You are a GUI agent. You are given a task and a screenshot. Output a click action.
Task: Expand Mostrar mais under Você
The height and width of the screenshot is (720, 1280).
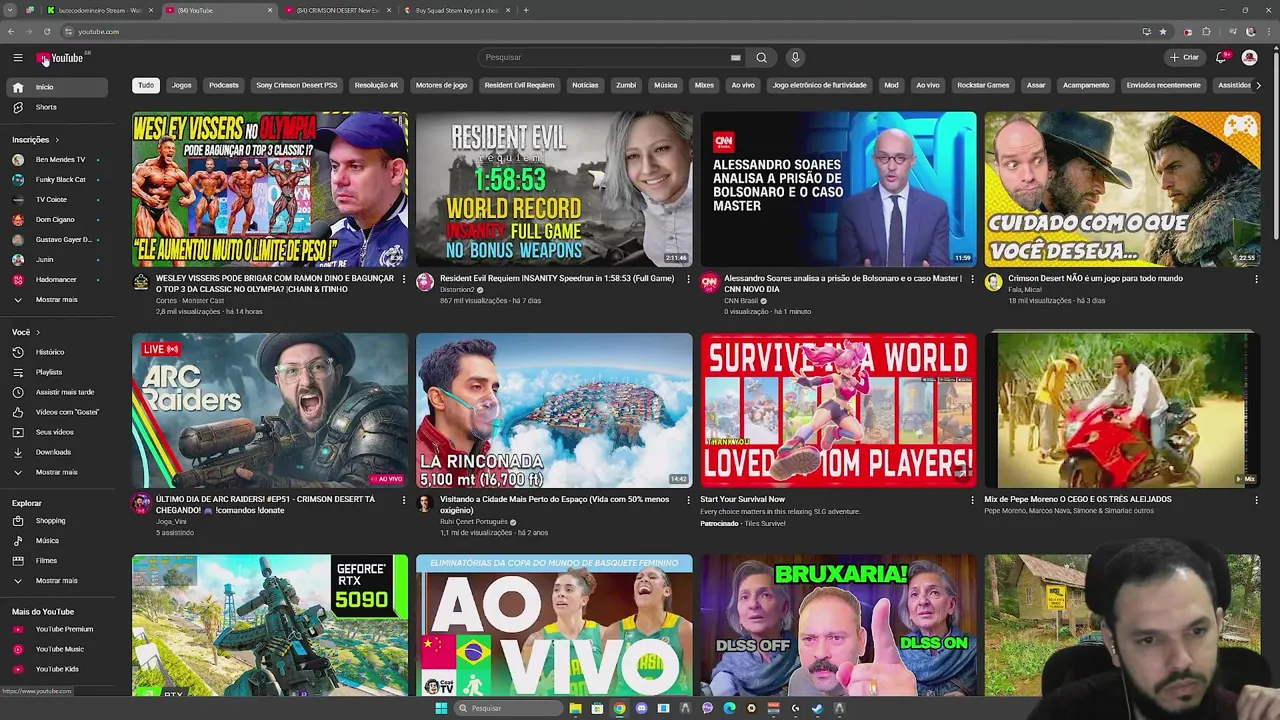(56, 472)
